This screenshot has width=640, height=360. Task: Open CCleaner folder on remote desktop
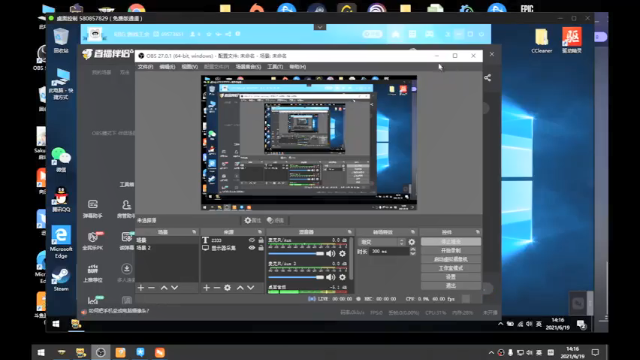542,41
